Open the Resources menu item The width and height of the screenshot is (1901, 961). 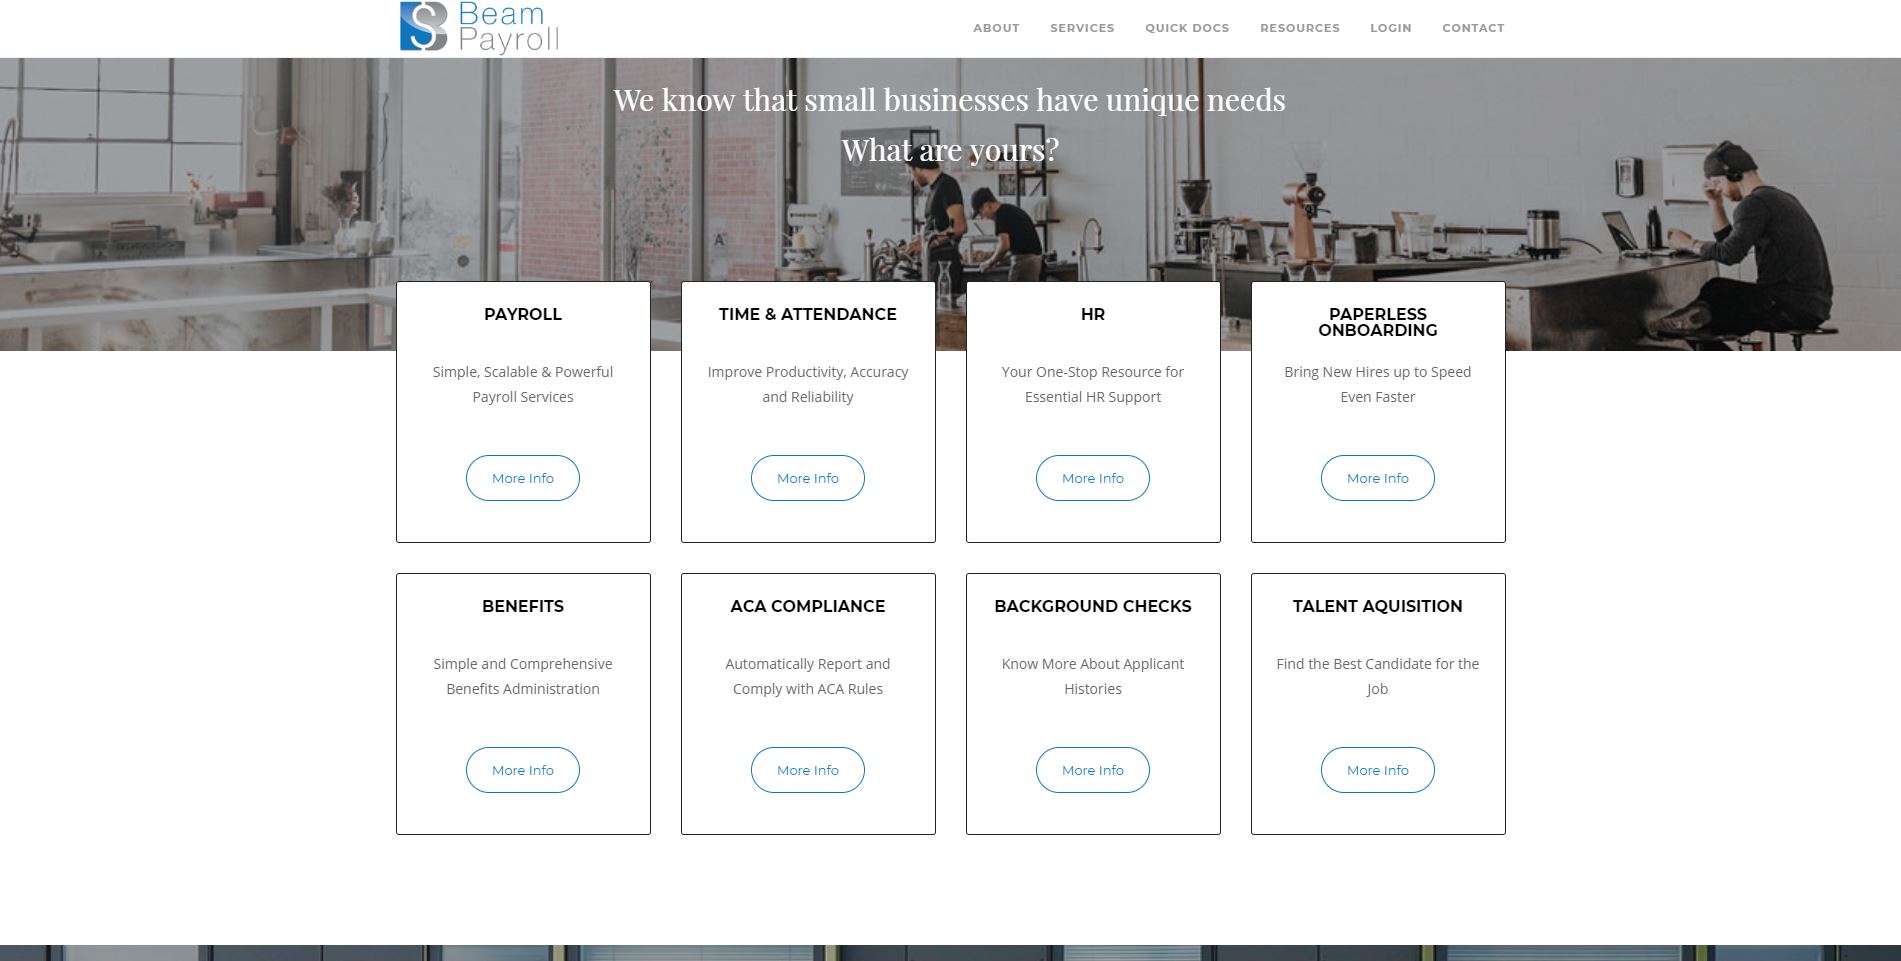click(x=1299, y=28)
